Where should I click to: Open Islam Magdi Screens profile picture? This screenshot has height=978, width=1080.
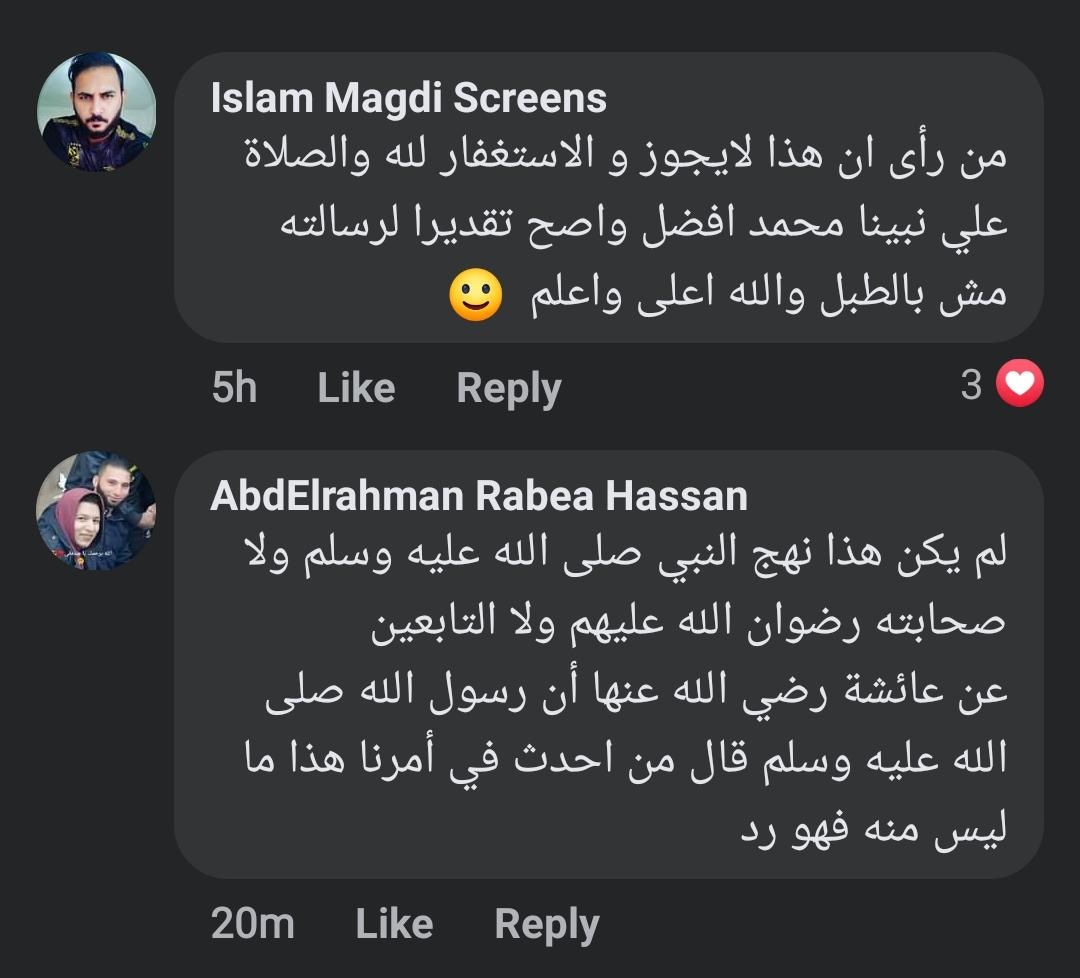click(x=96, y=111)
